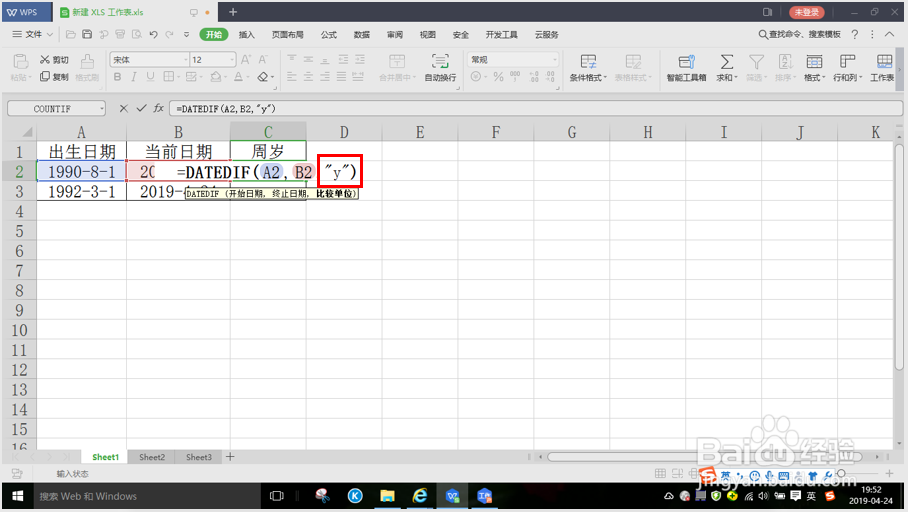Open a new document tab with plus
This screenshot has height=512, width=908.
[233, 12]
